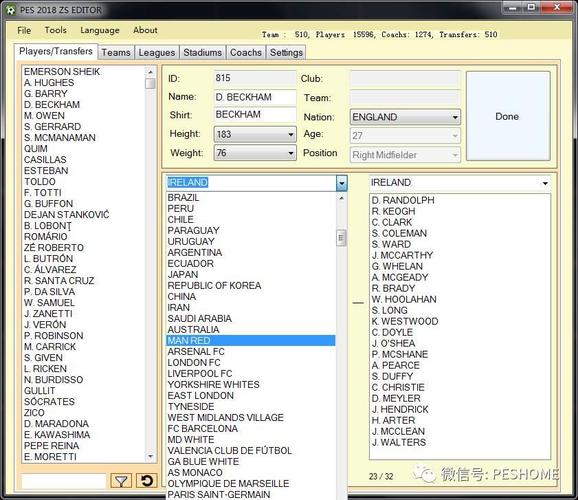This screenshot has height=500, width=578.
Task: Select YORKSHIRE WHITES in team list
Action: pos(251,385)
